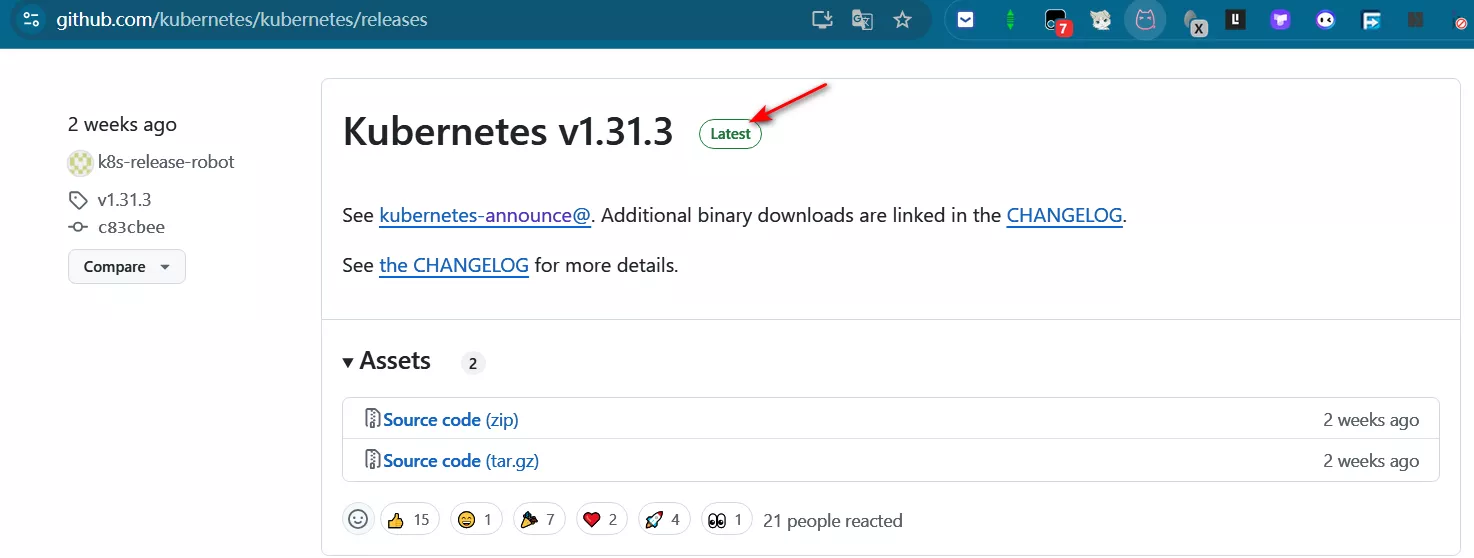Click the laughing face reaction
The height and width of the screenshot is (558, 1474).
click(477, 519)
